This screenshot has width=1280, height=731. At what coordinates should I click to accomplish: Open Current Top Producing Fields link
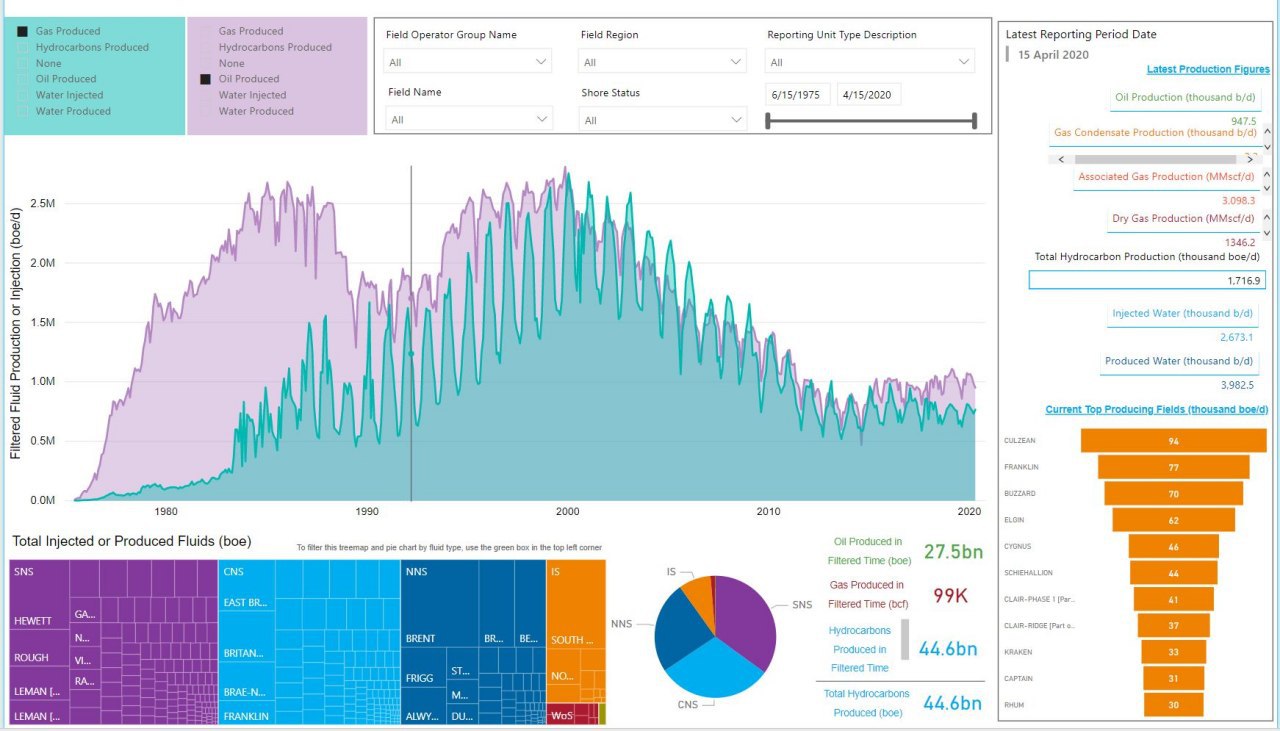click(x=1157, y=409)
